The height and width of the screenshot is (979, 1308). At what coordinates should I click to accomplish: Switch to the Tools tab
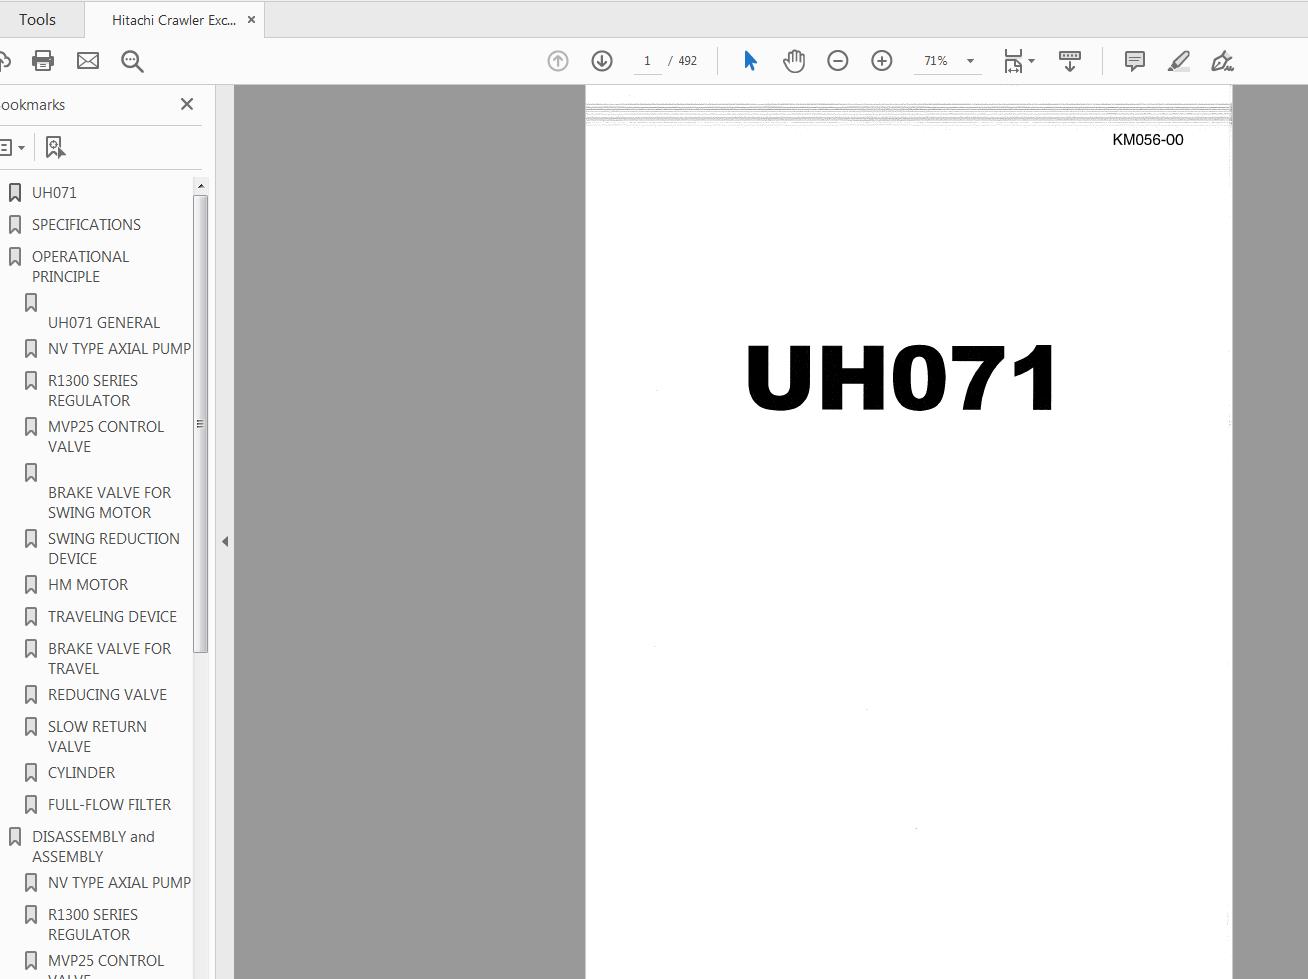pos(37,19)
